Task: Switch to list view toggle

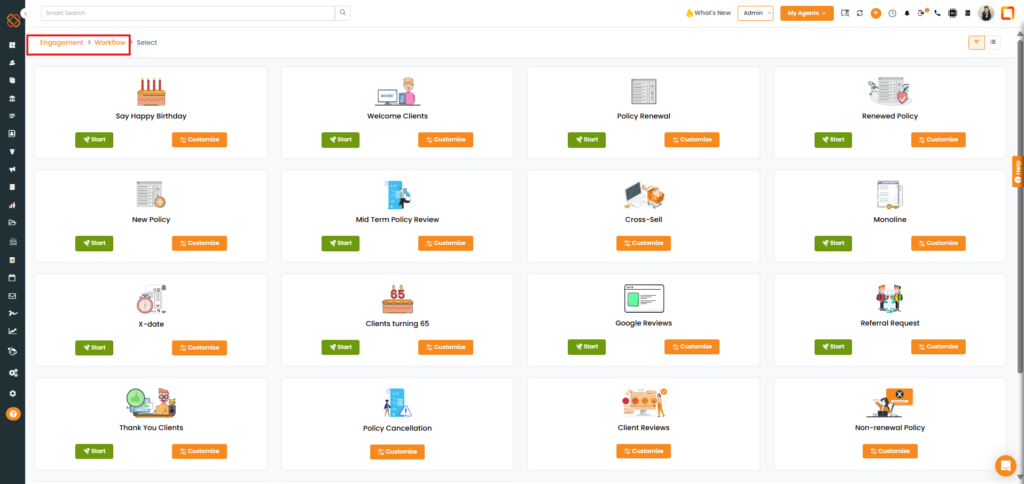Action: tap(993, 42)
